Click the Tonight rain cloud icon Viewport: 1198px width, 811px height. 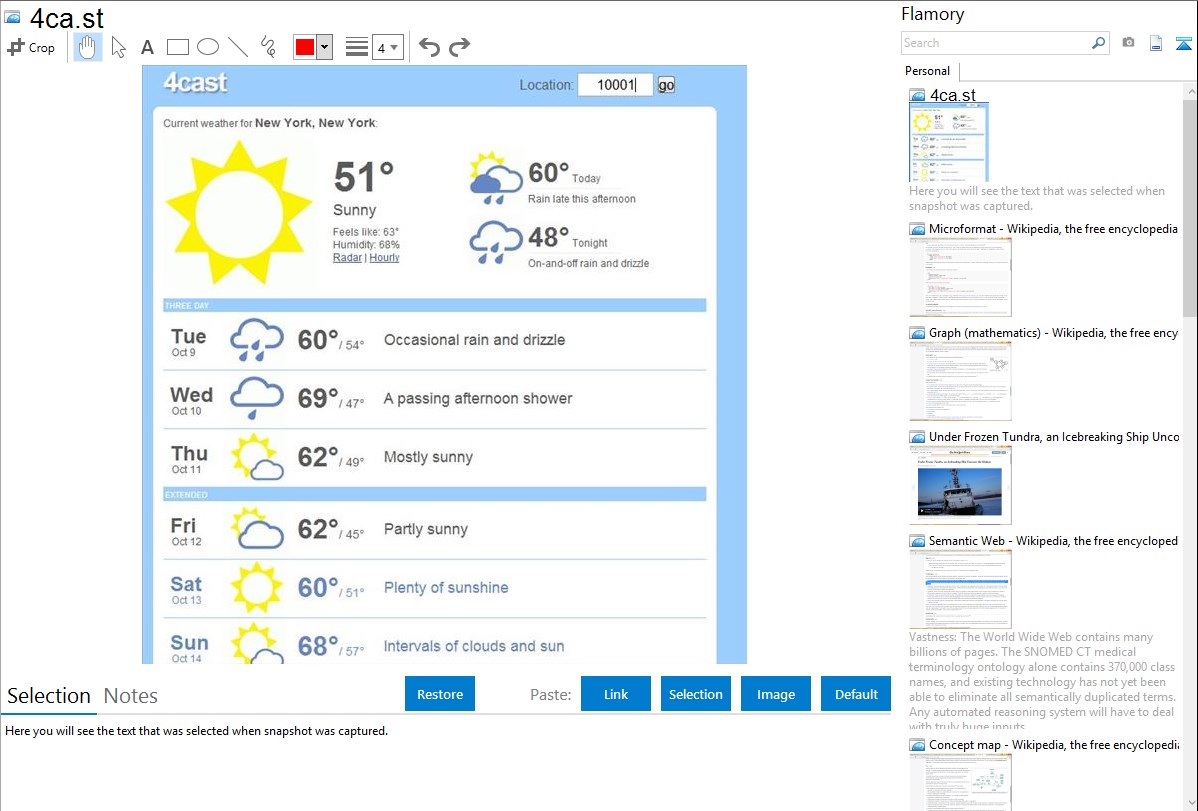(x=495, y=242)
